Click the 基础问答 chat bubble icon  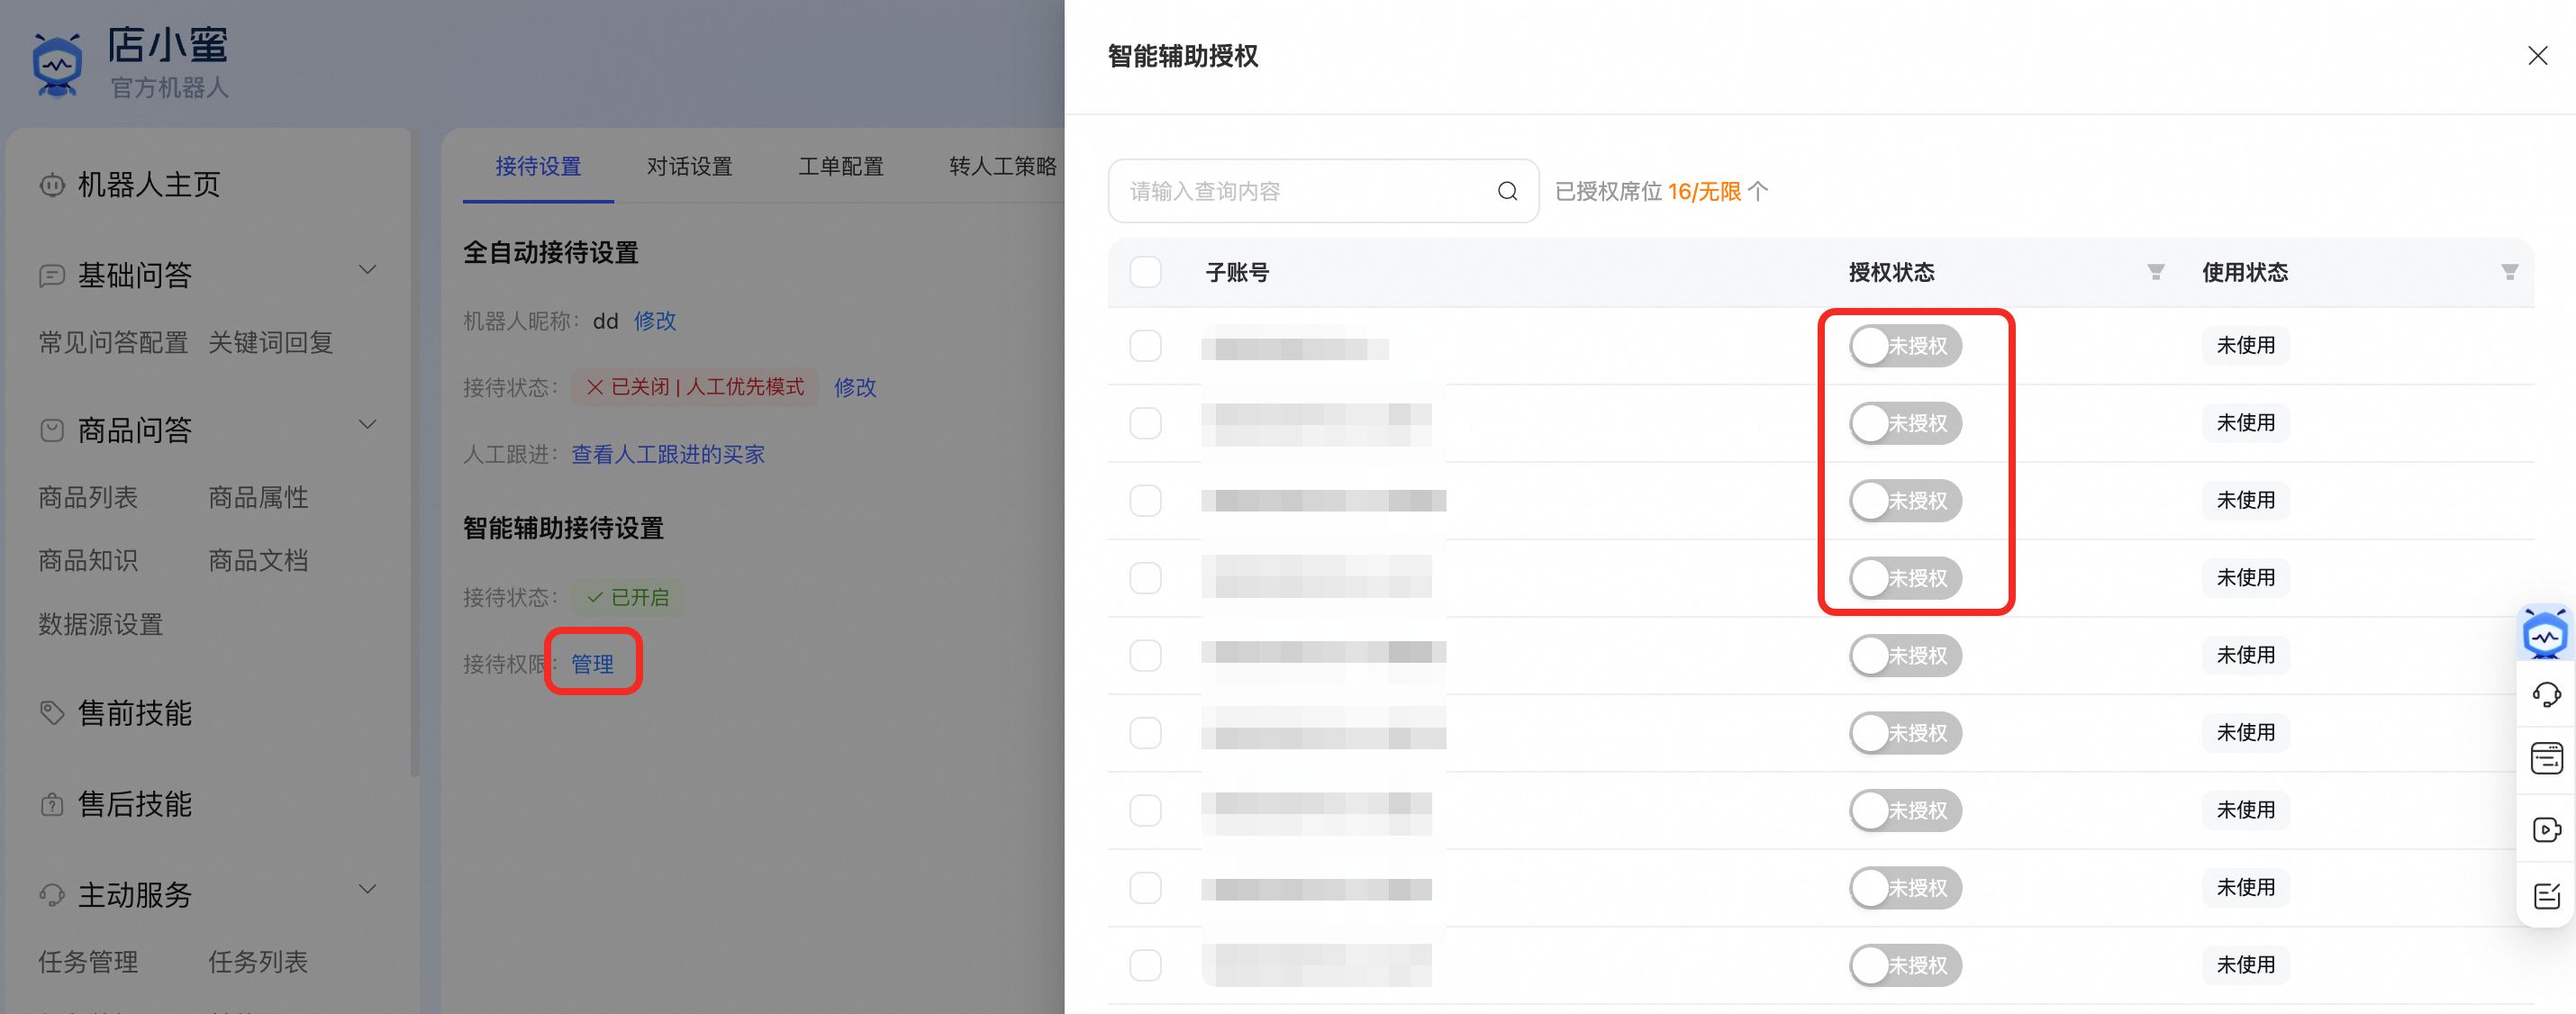(52, 276)
